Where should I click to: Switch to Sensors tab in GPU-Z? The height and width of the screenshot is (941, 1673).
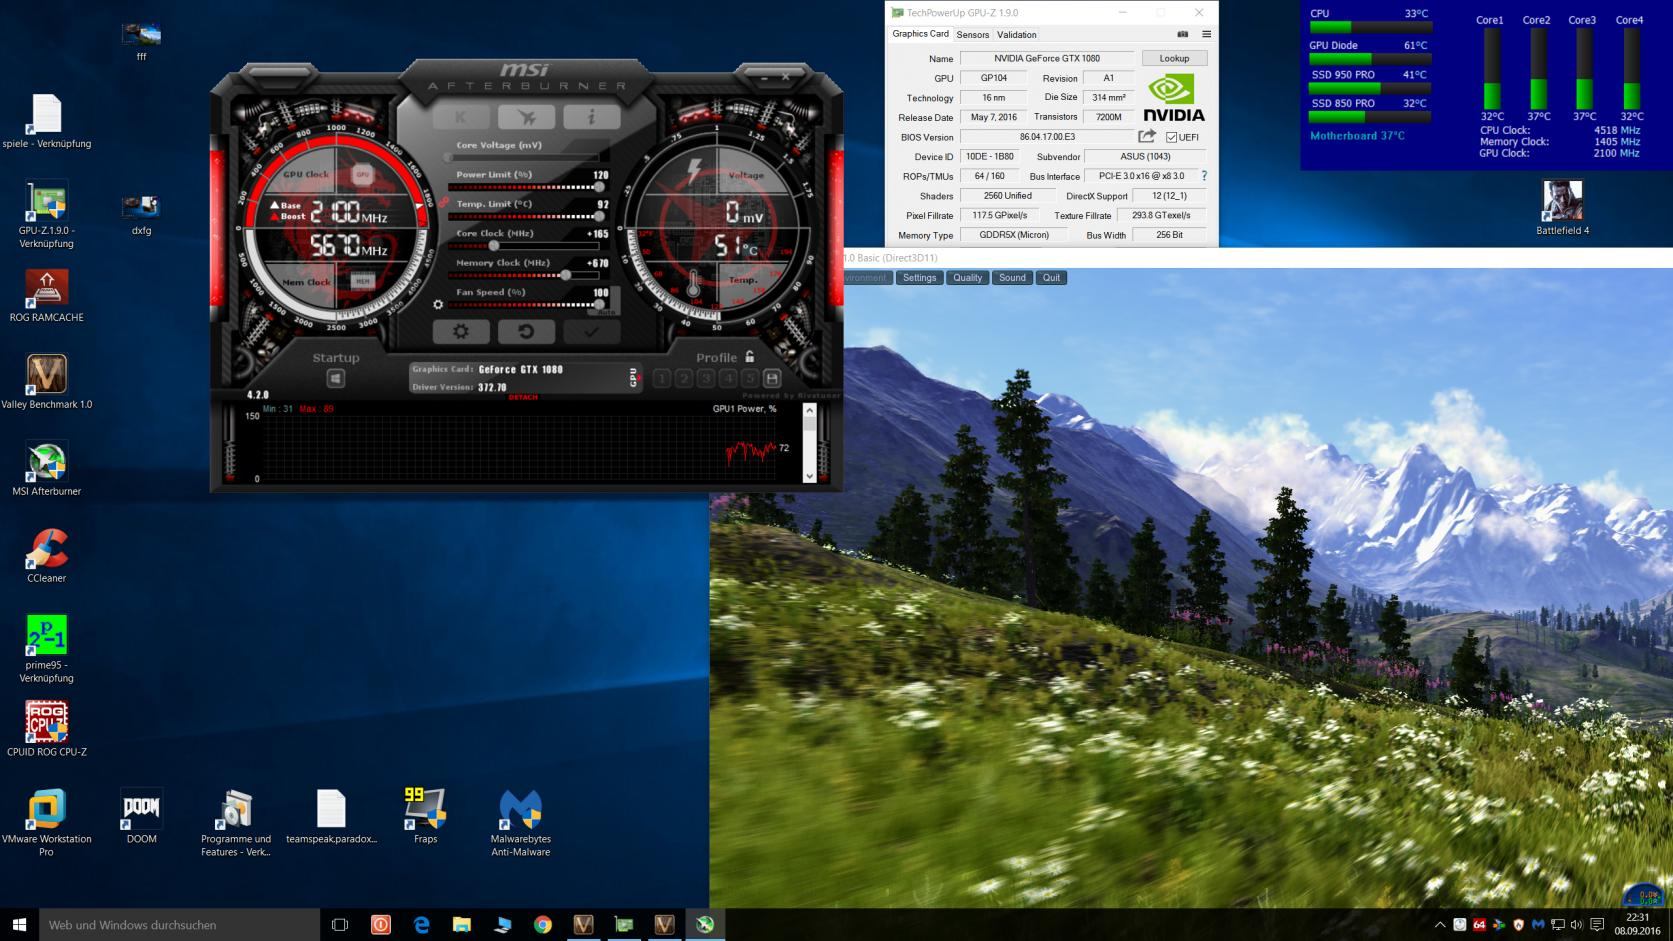tap(973, 35)
